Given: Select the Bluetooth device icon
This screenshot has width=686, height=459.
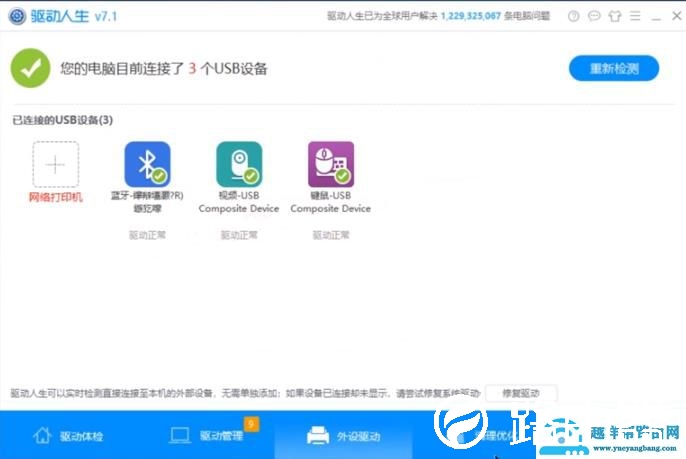Looking at the screenshot, I should click(x=147, y=164).
